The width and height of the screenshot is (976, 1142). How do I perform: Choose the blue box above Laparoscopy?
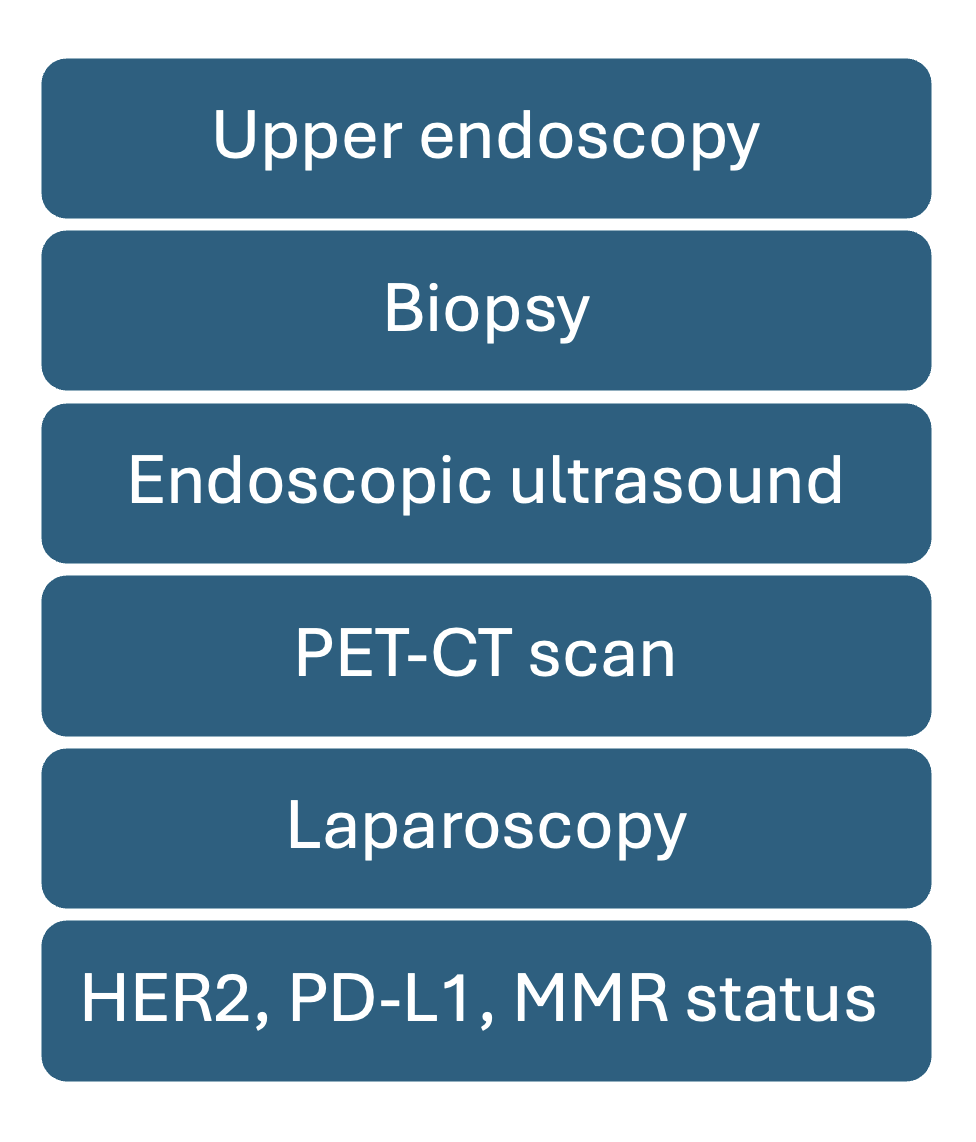[487, 655]
